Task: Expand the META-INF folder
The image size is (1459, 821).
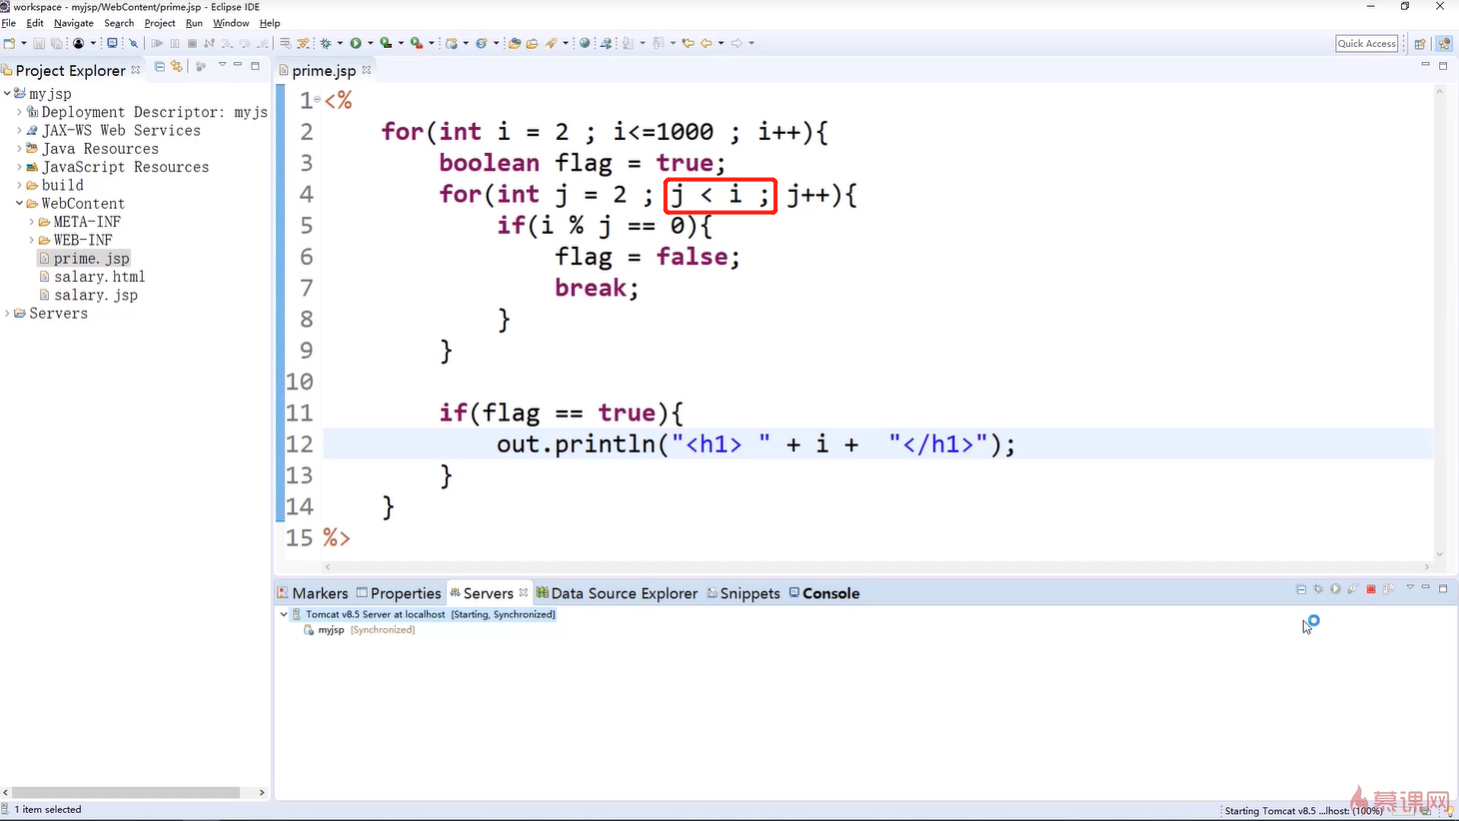Action: click(x=31, y=221)
